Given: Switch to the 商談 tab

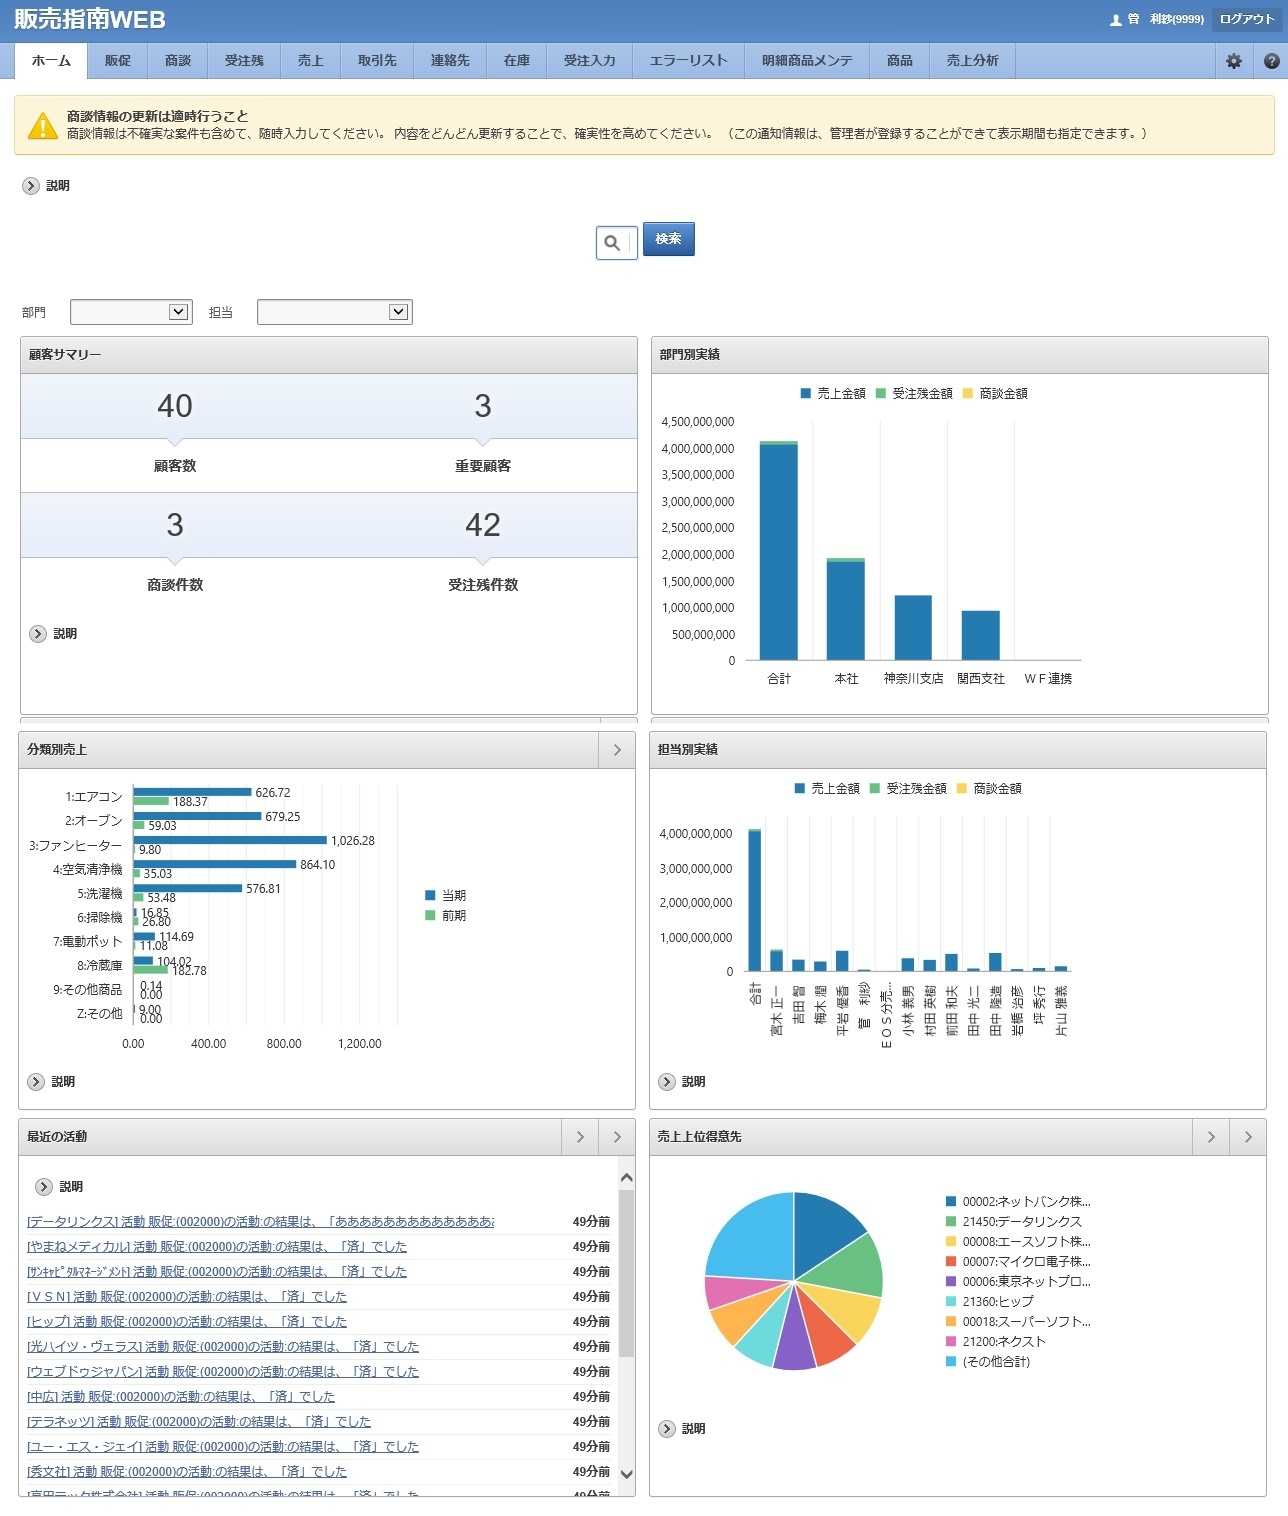Looking at the screenshot, I should [x=178, y=61].
